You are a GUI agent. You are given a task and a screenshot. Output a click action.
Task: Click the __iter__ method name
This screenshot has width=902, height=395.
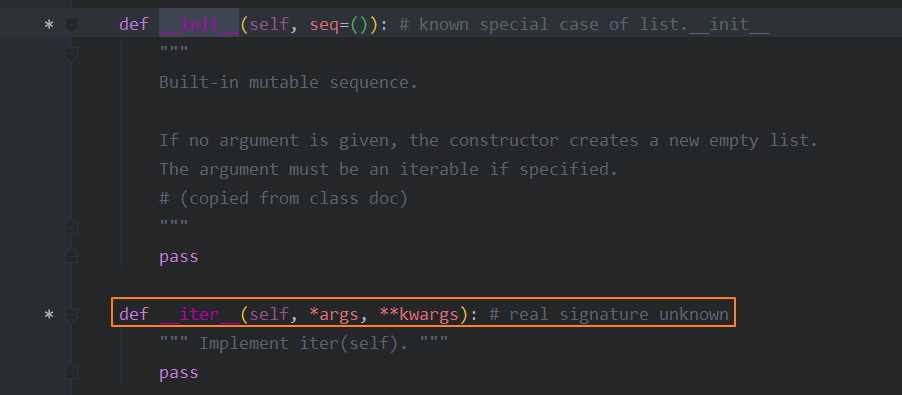[x=199, y=315]
